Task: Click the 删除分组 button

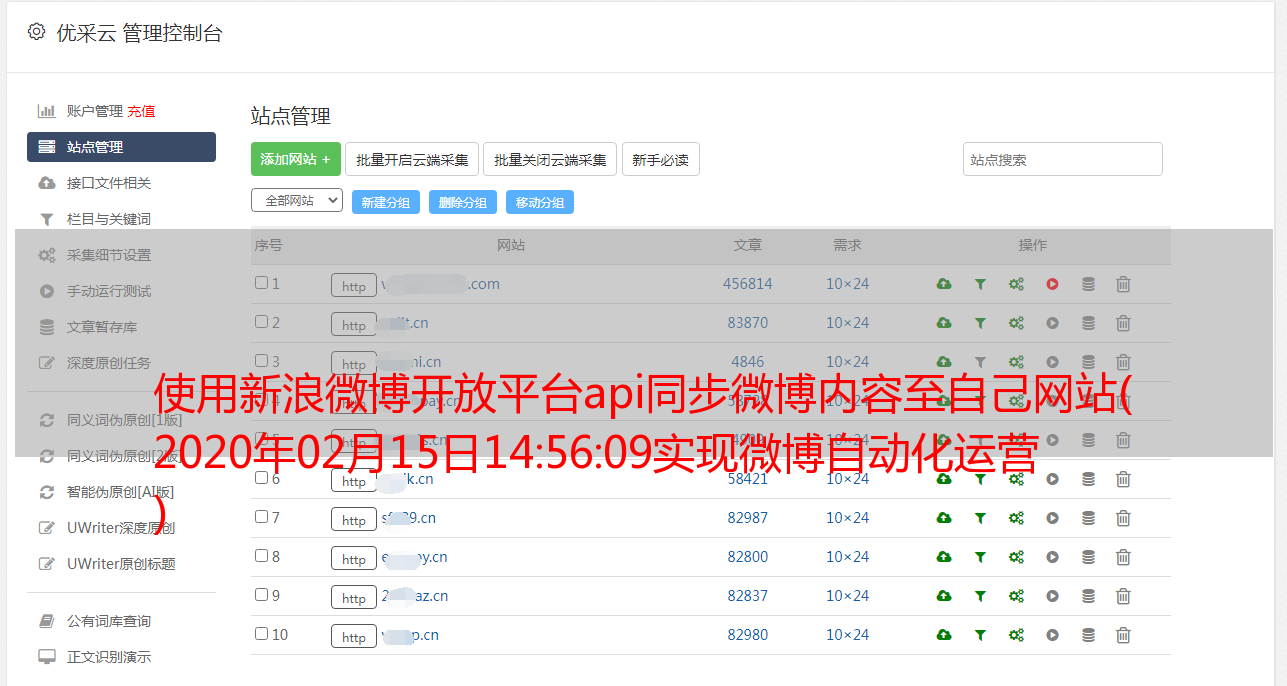Action: 463,202
